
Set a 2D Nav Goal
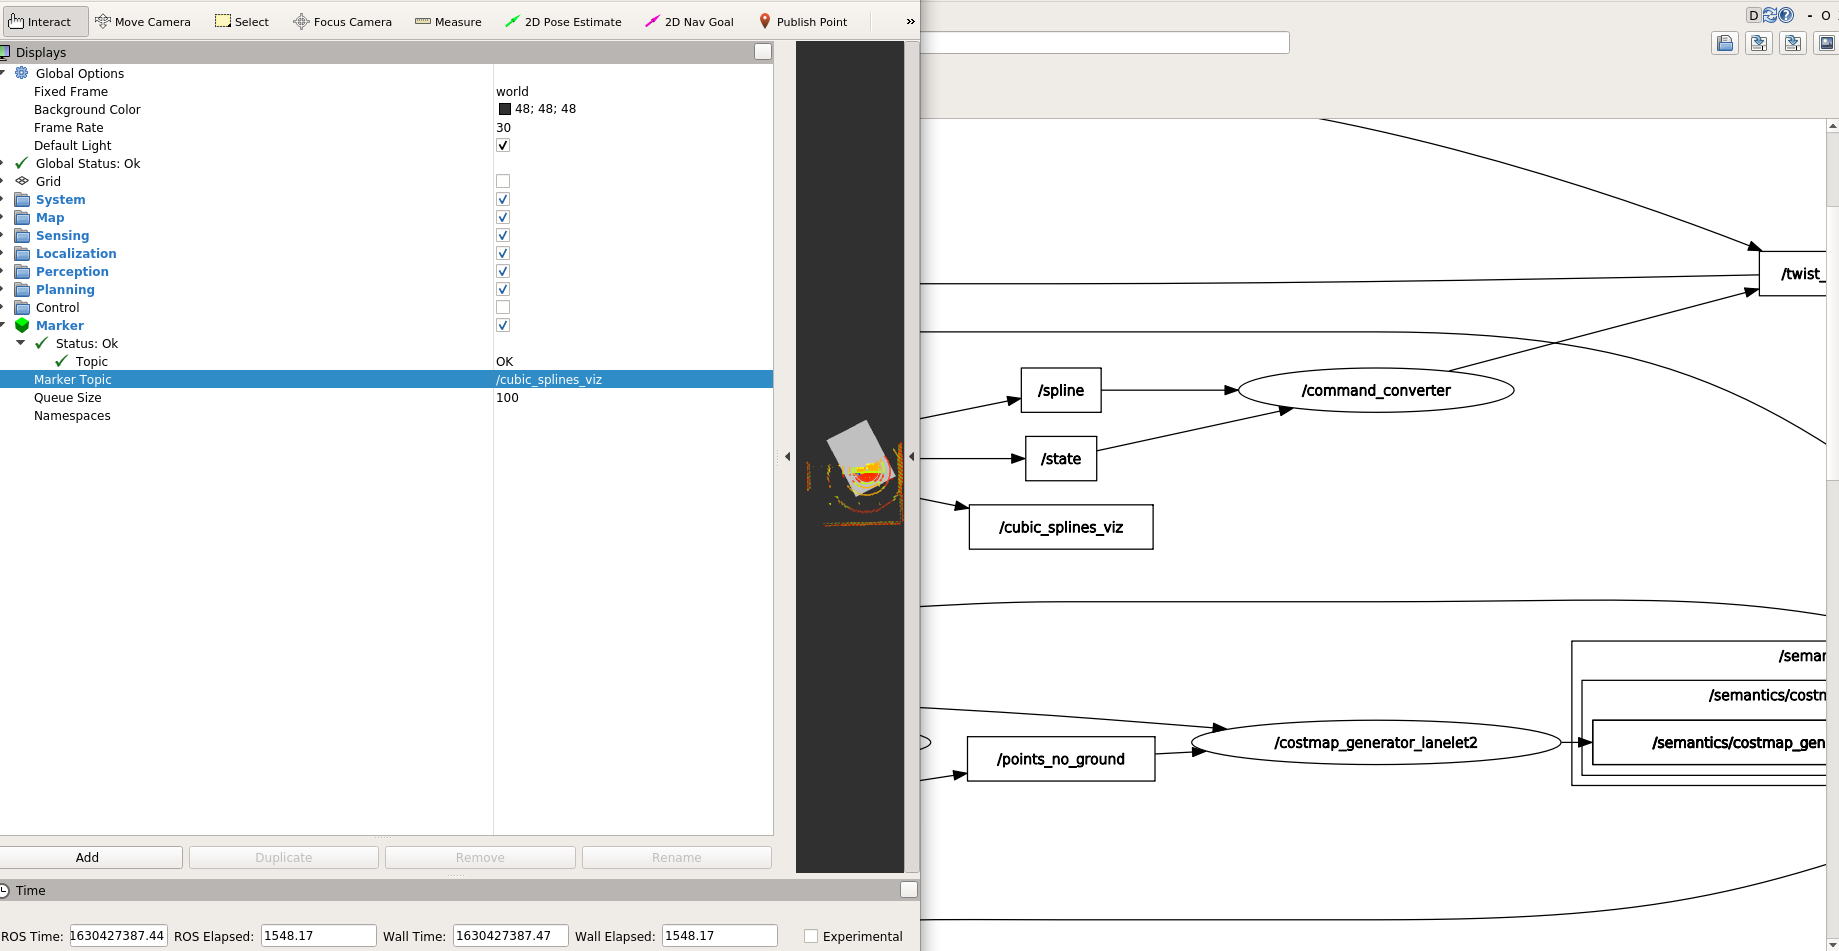[689, 21]
